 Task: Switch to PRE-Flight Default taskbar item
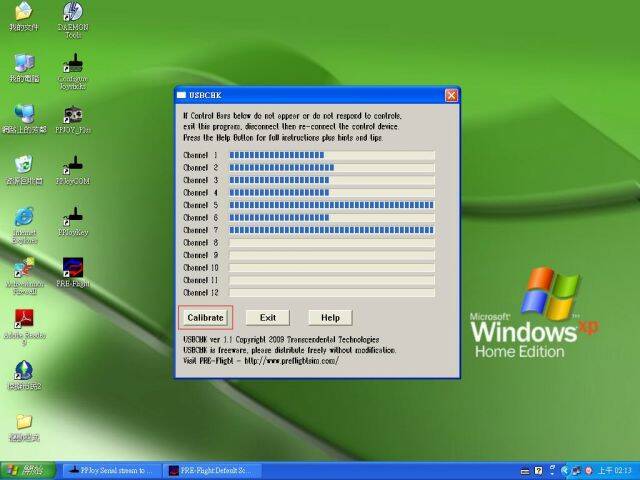point(211,471)
